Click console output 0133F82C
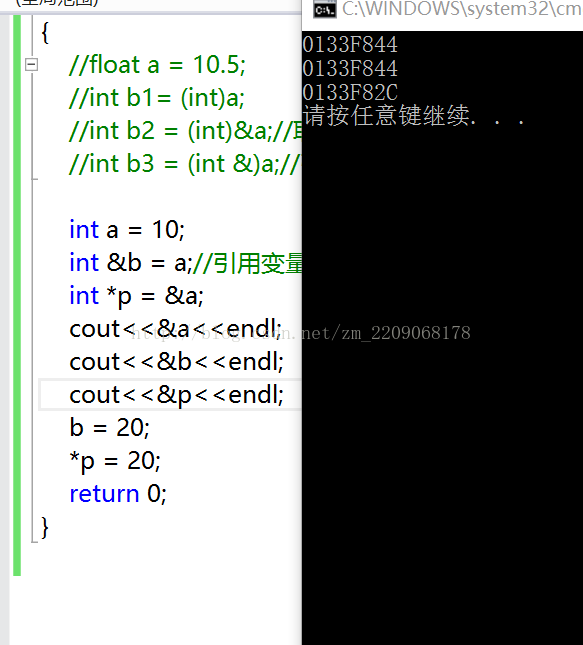The height and width of the screenshot is (645, 583). 350,92
